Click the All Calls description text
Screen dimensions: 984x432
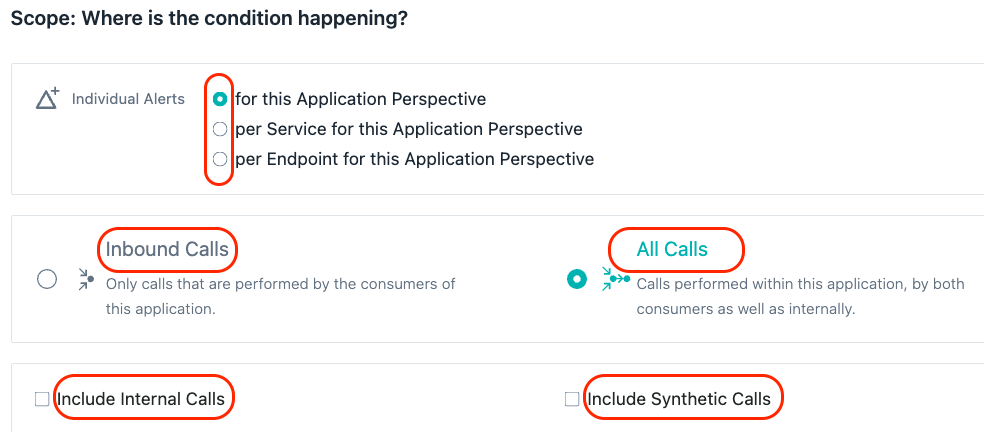point(800,296)
